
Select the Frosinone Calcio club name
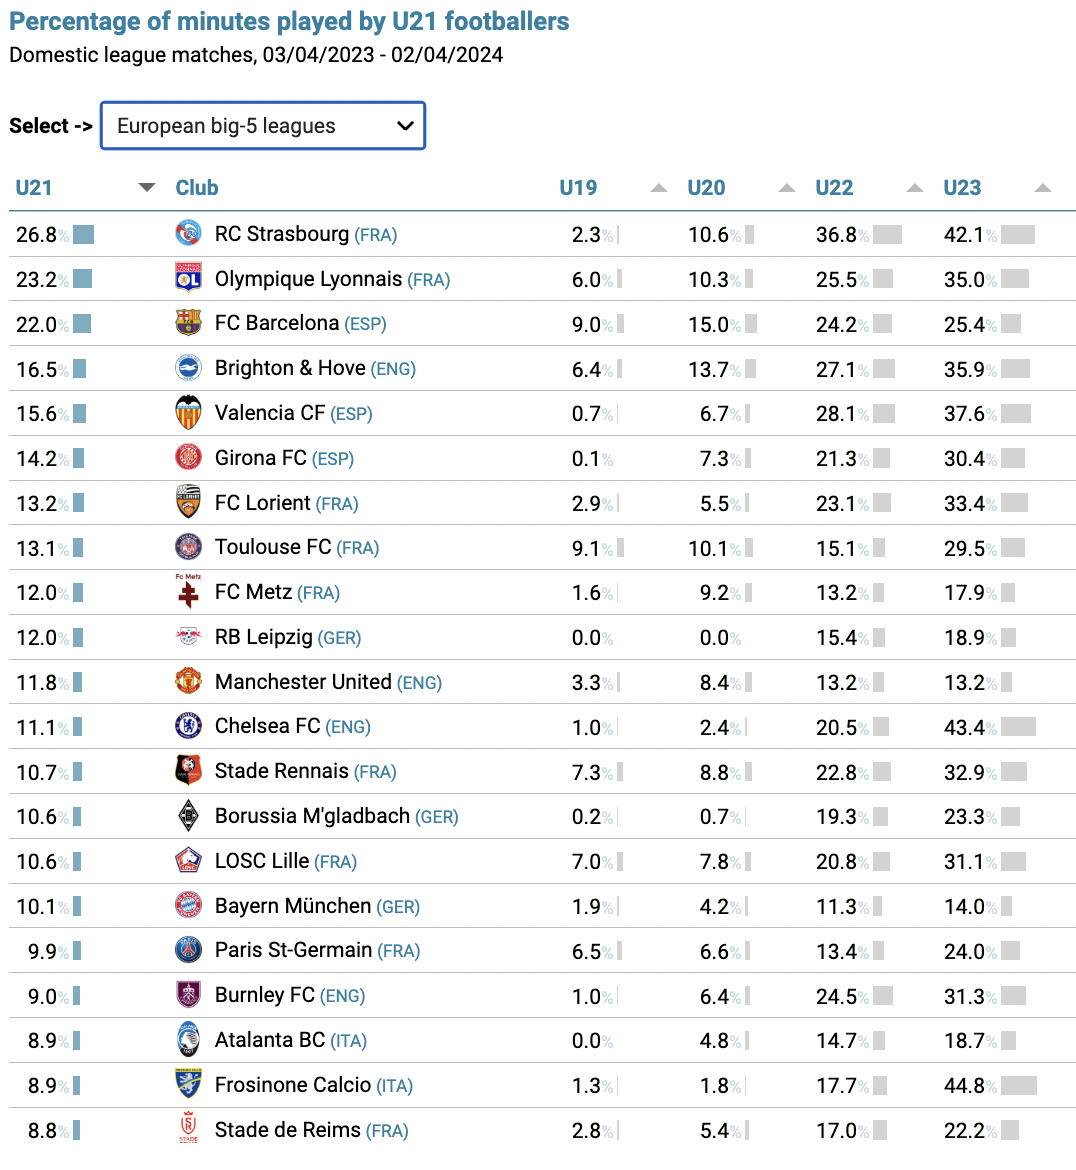click(x=293, y=1085)
